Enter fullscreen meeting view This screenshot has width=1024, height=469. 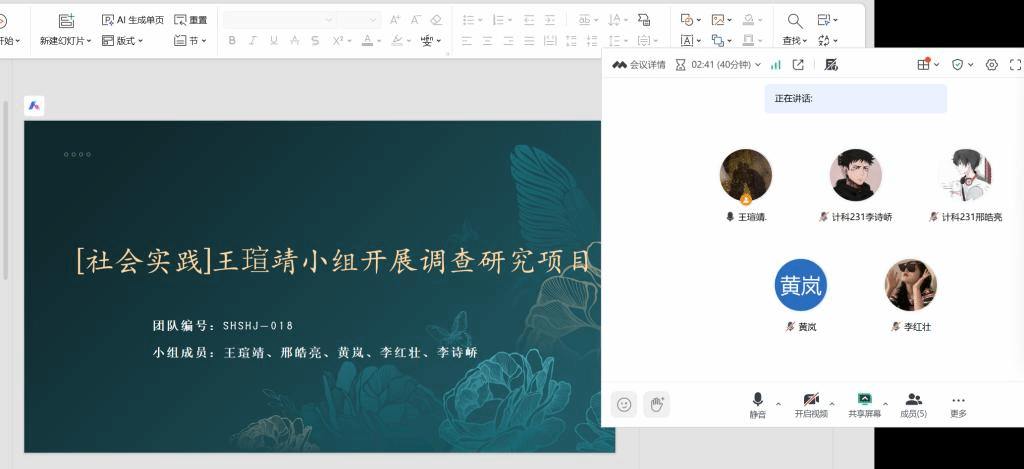(1015, 64)
